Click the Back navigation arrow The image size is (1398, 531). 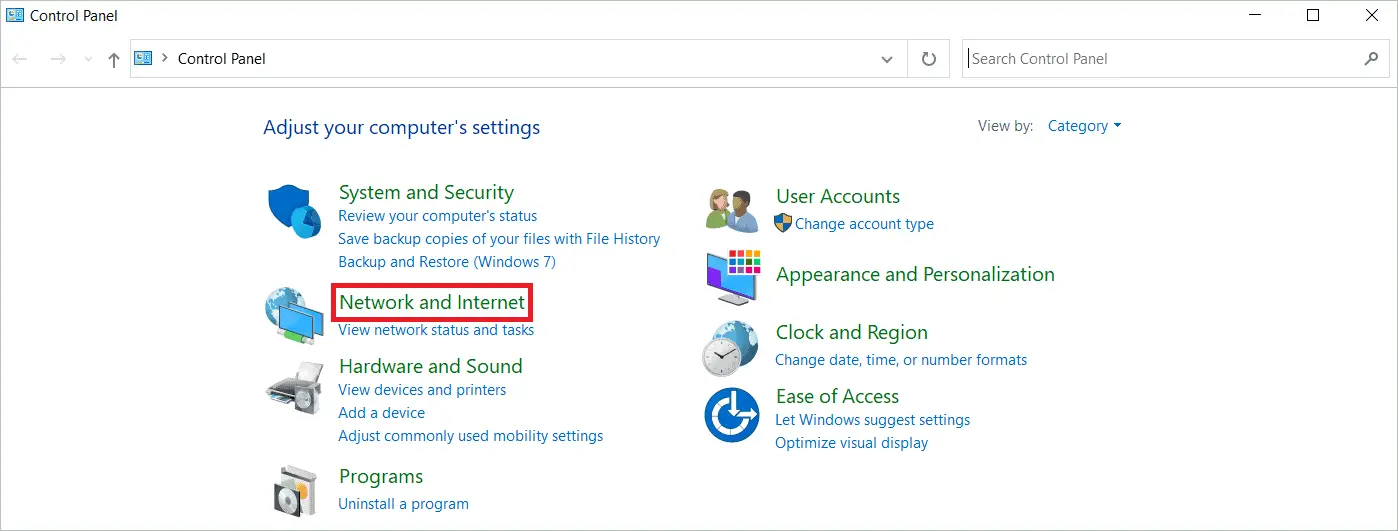[x=20, y=60]
